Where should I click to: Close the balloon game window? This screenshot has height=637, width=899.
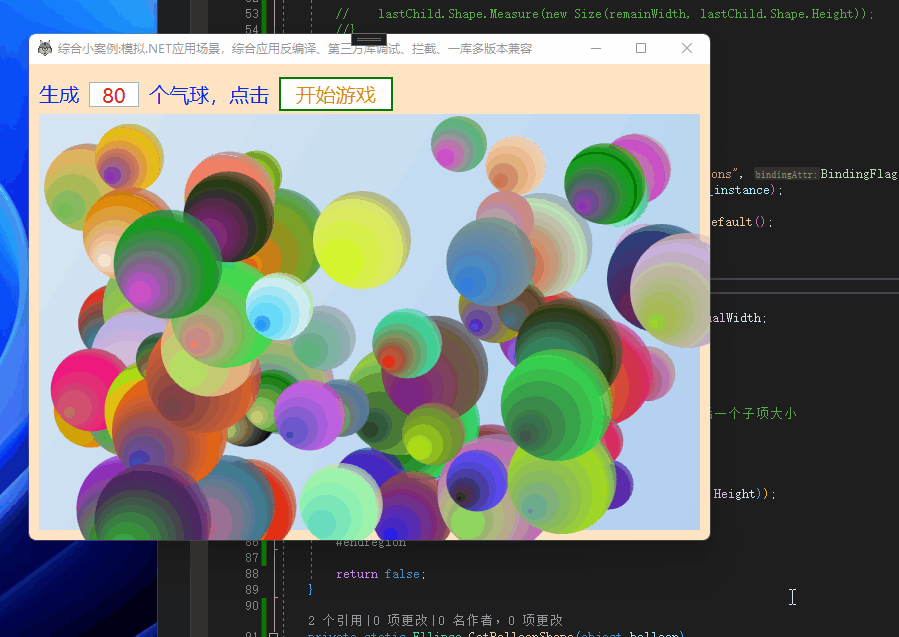[687, 49]
